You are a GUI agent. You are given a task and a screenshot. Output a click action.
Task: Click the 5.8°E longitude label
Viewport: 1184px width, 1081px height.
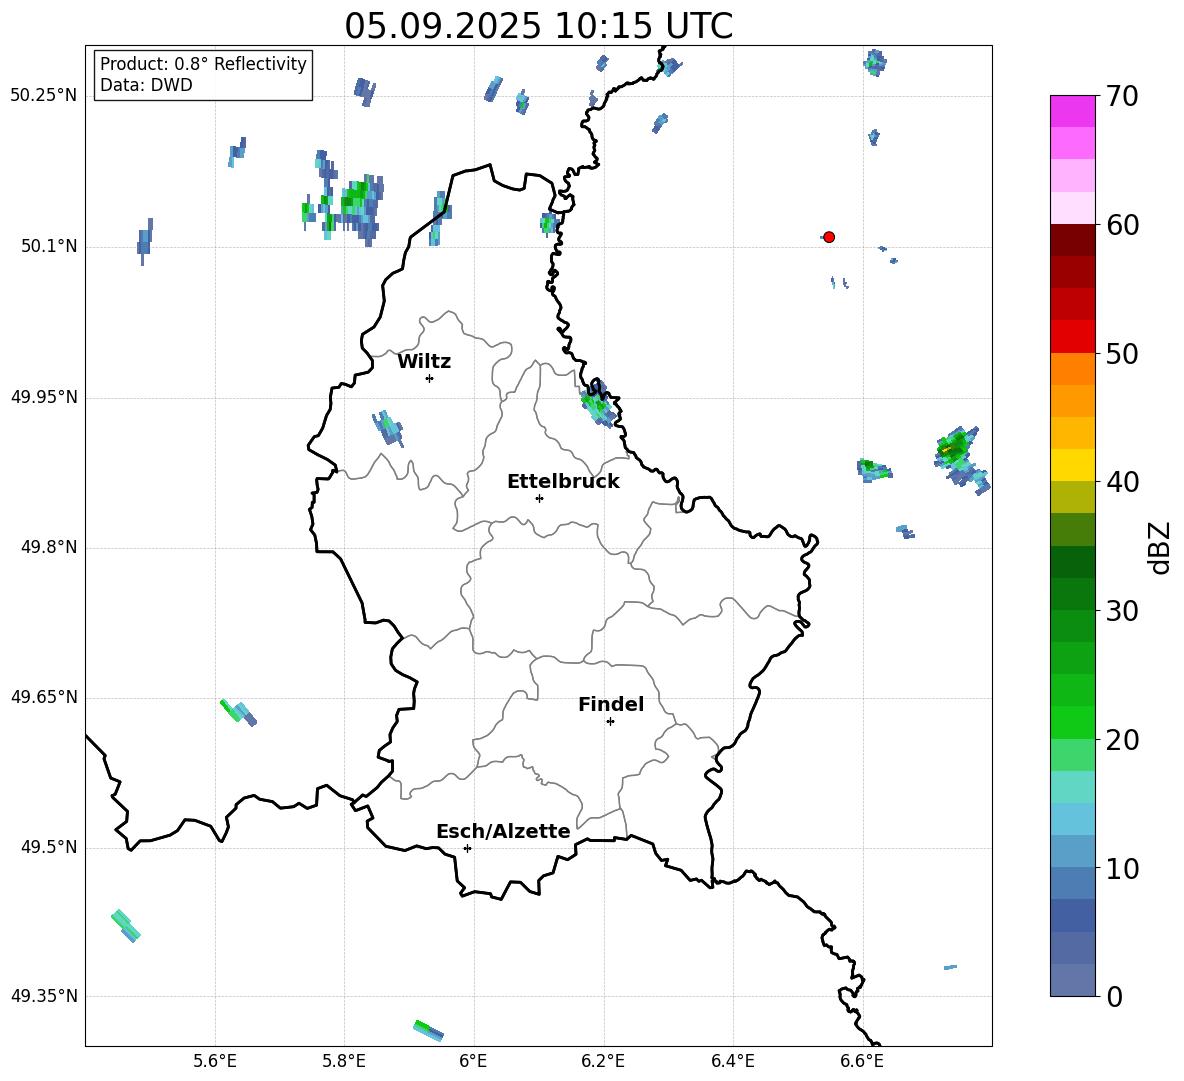point(344,1061)
